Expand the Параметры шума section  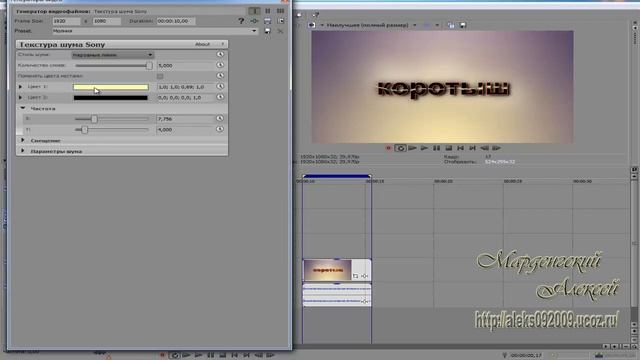(22, 151)
